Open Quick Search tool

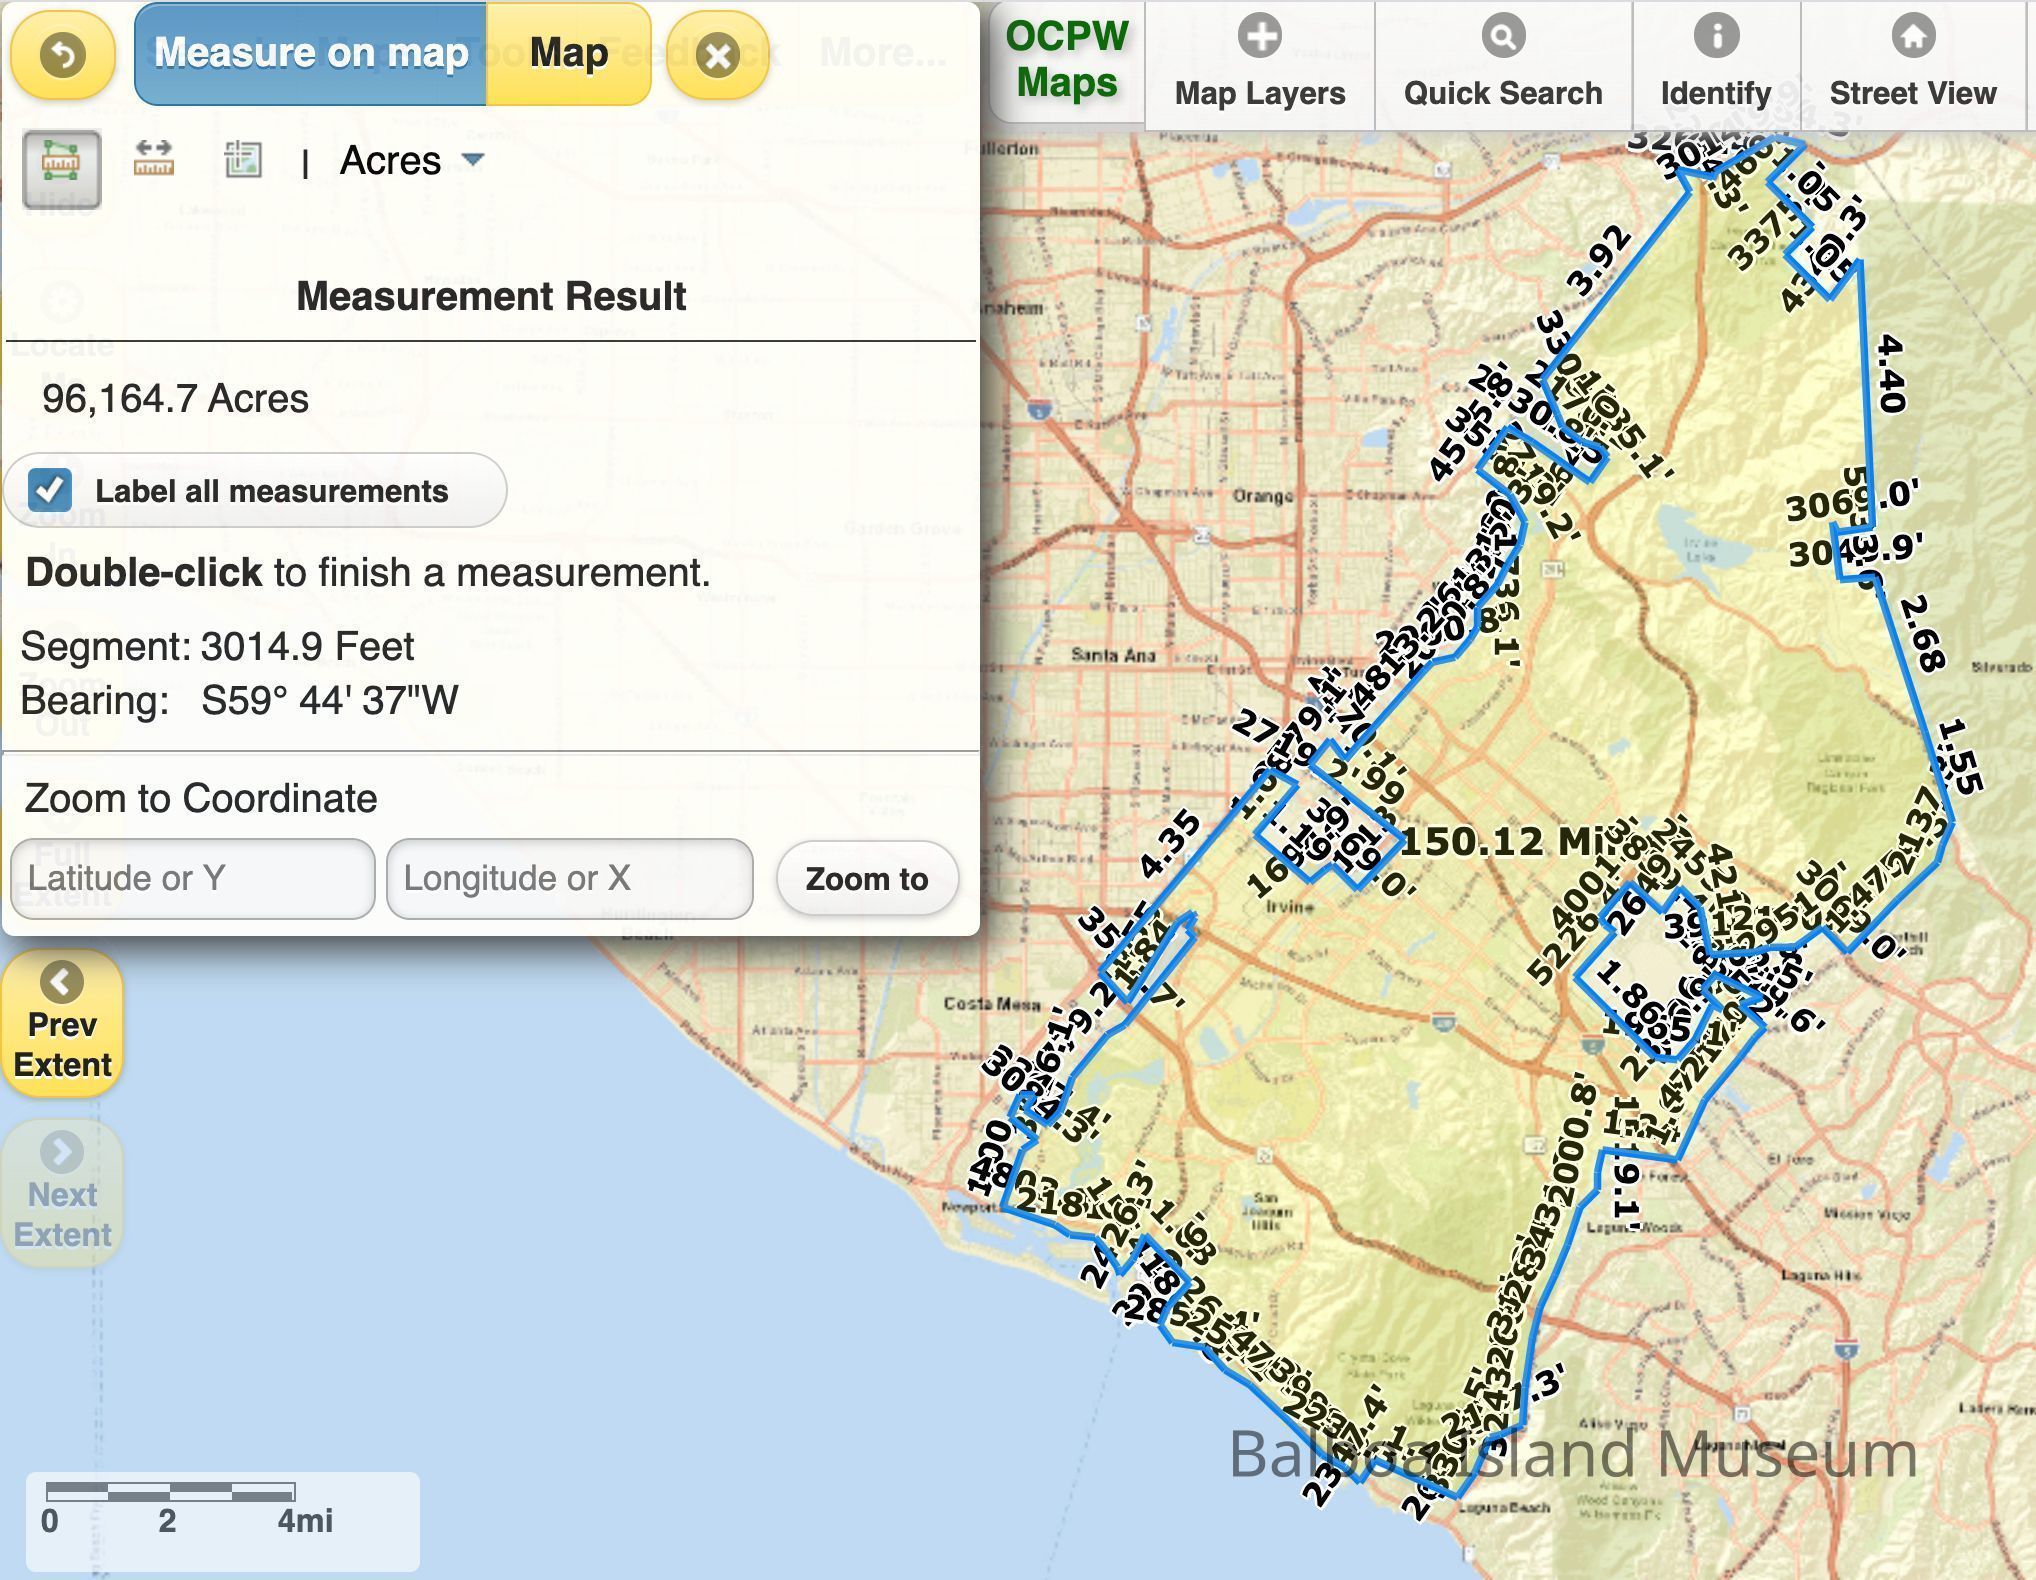tap(1502, 65)
